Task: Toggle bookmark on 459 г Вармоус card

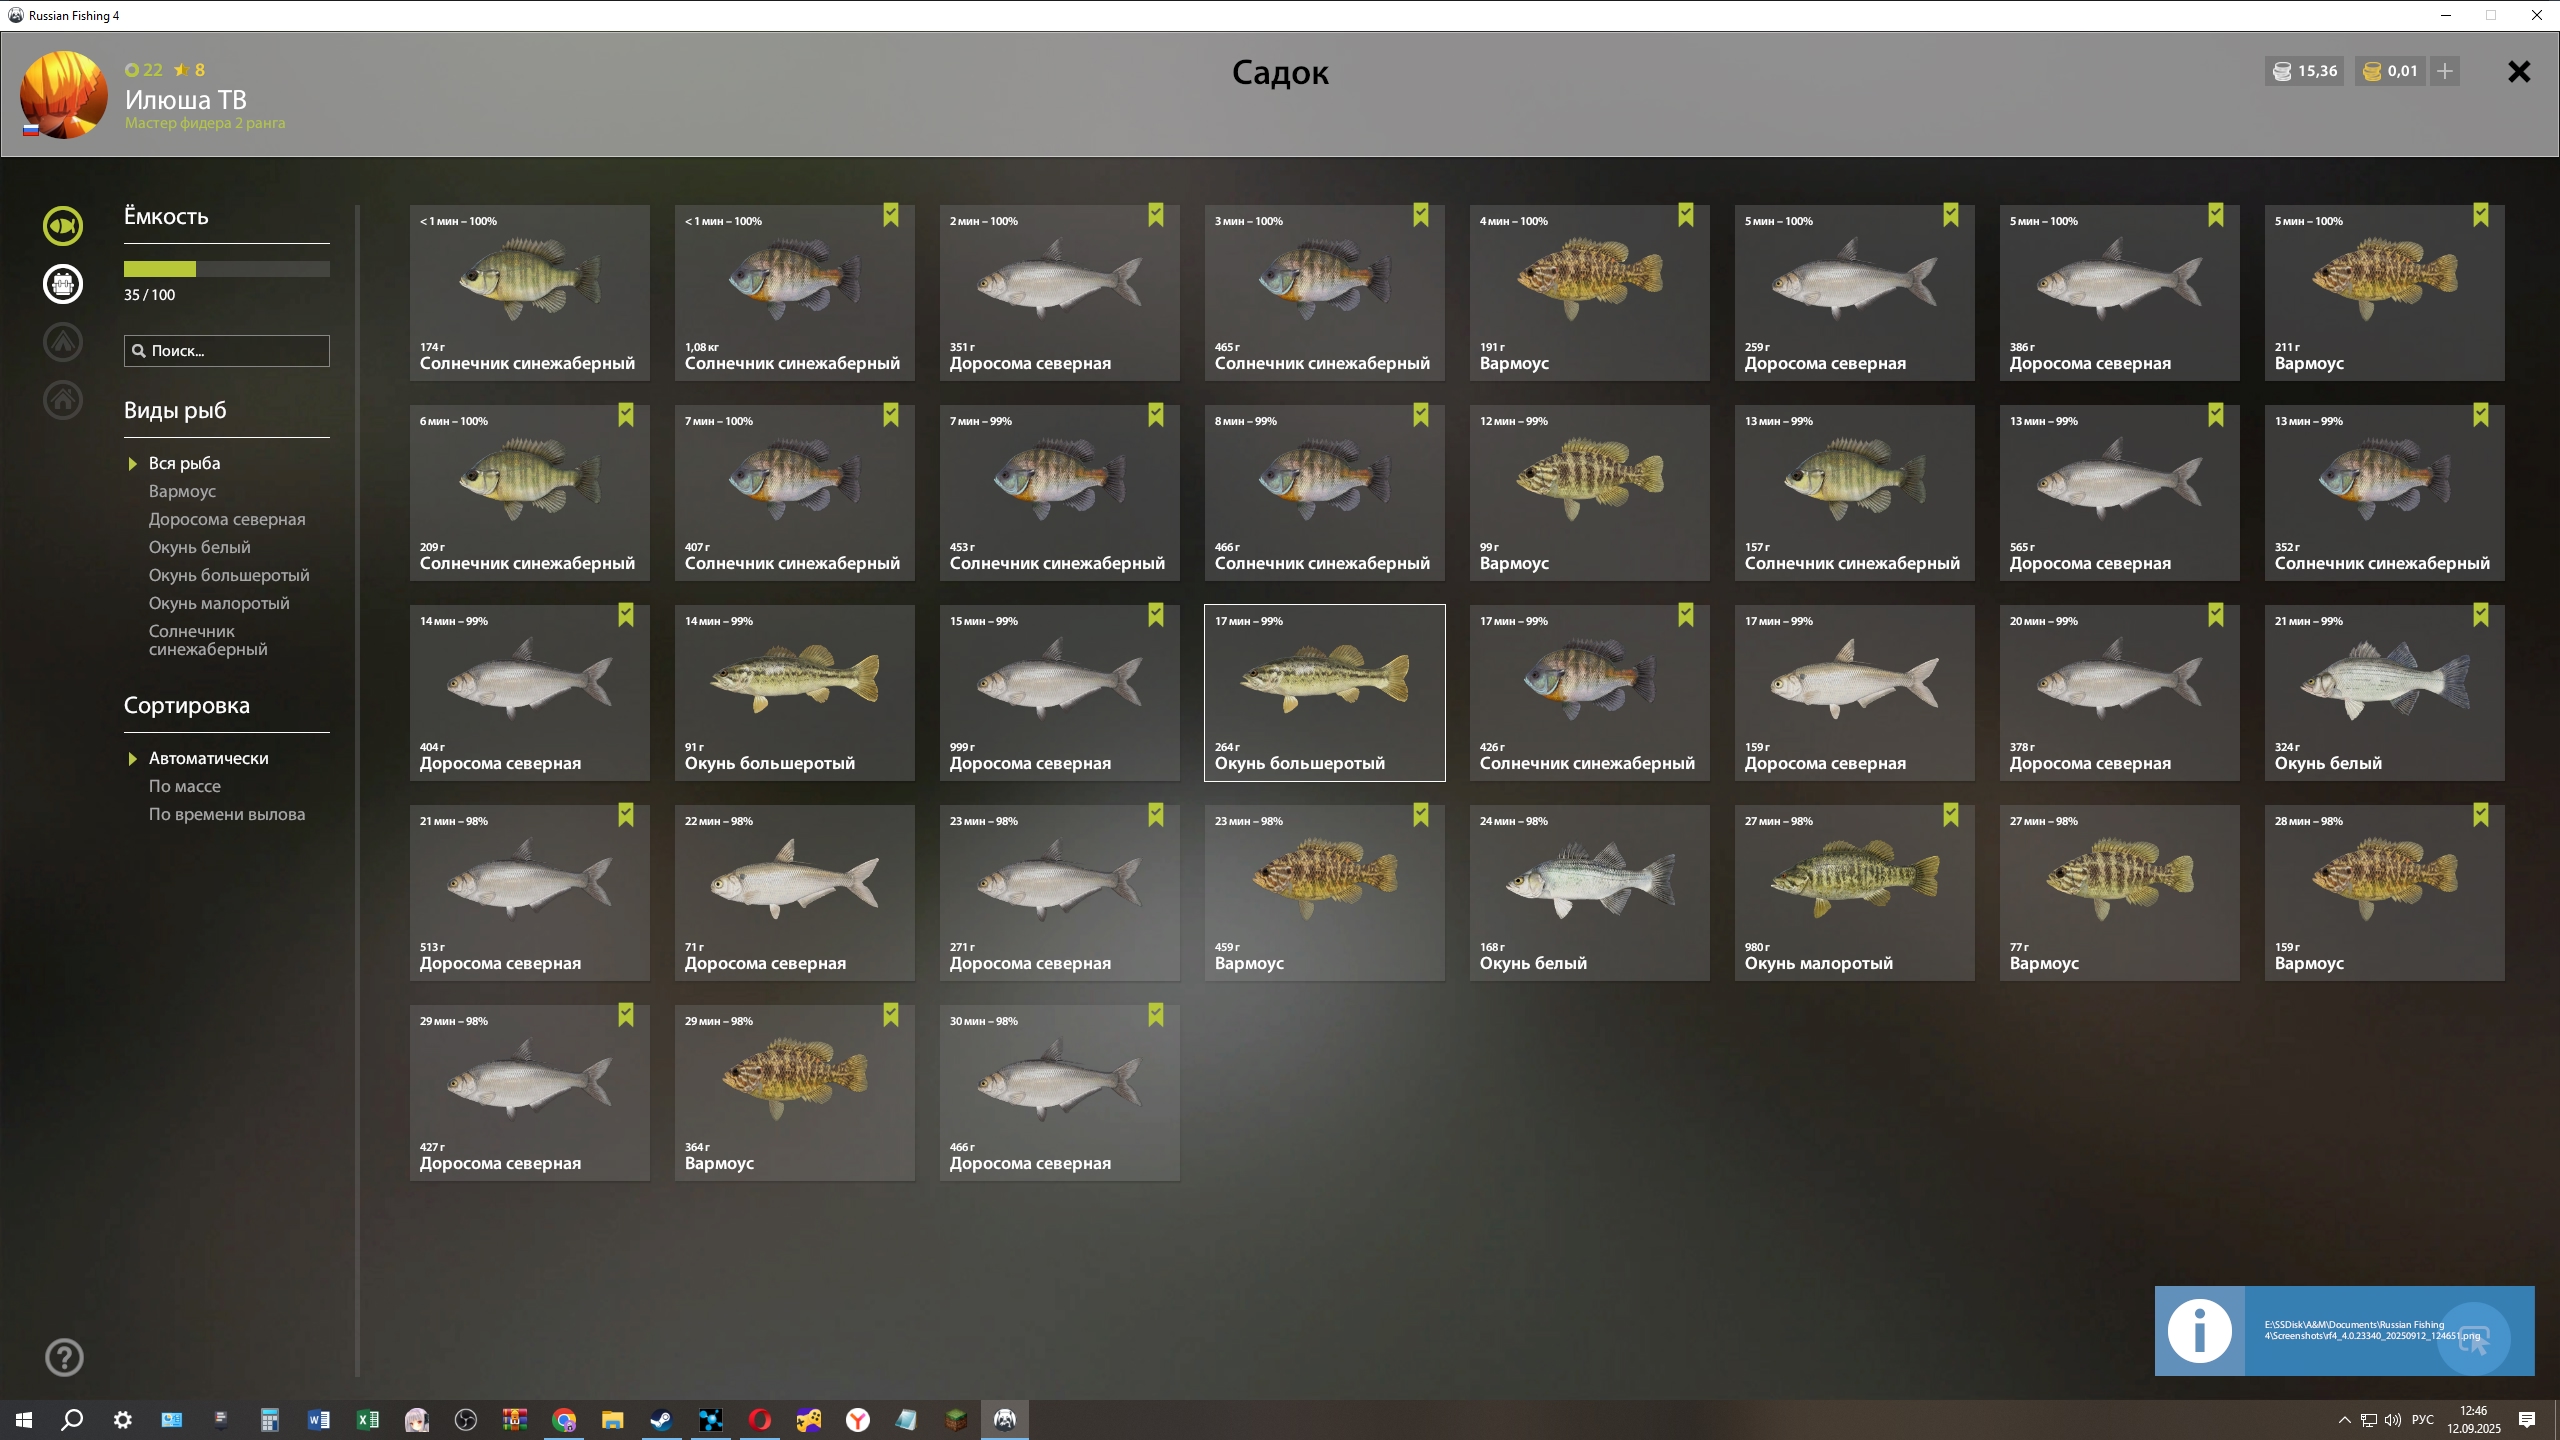Action: coord(1420,816)
